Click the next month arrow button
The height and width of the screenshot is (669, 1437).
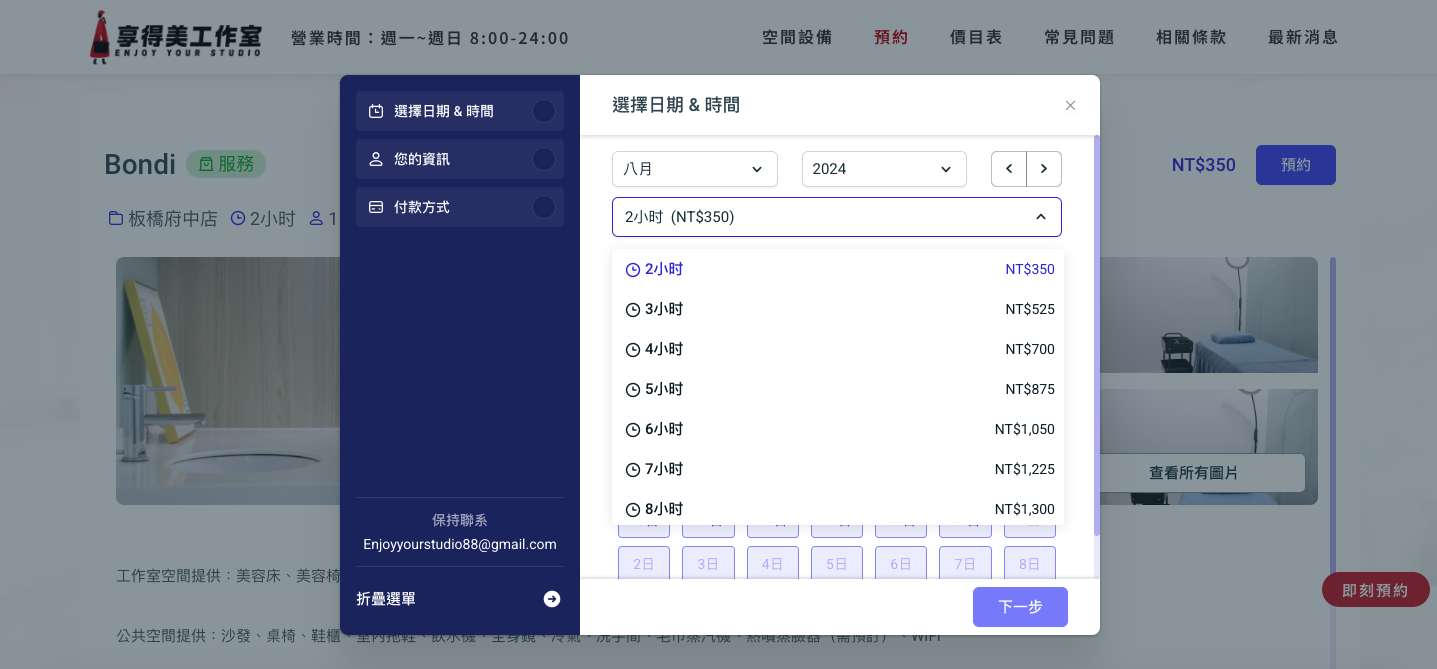click(1044, 169)
